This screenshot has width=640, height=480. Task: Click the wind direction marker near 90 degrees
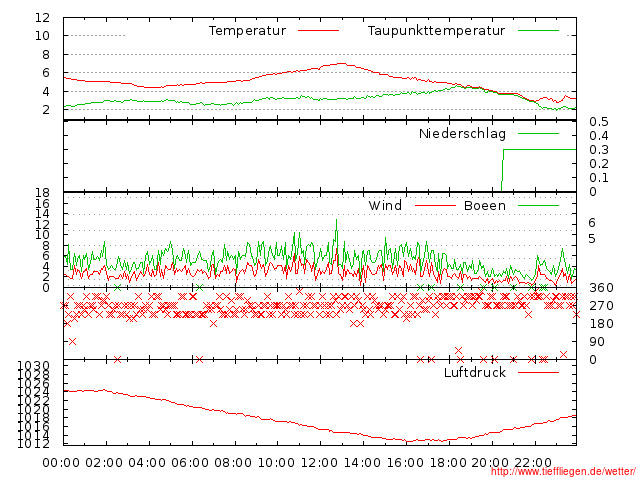(x=72, y=342)
